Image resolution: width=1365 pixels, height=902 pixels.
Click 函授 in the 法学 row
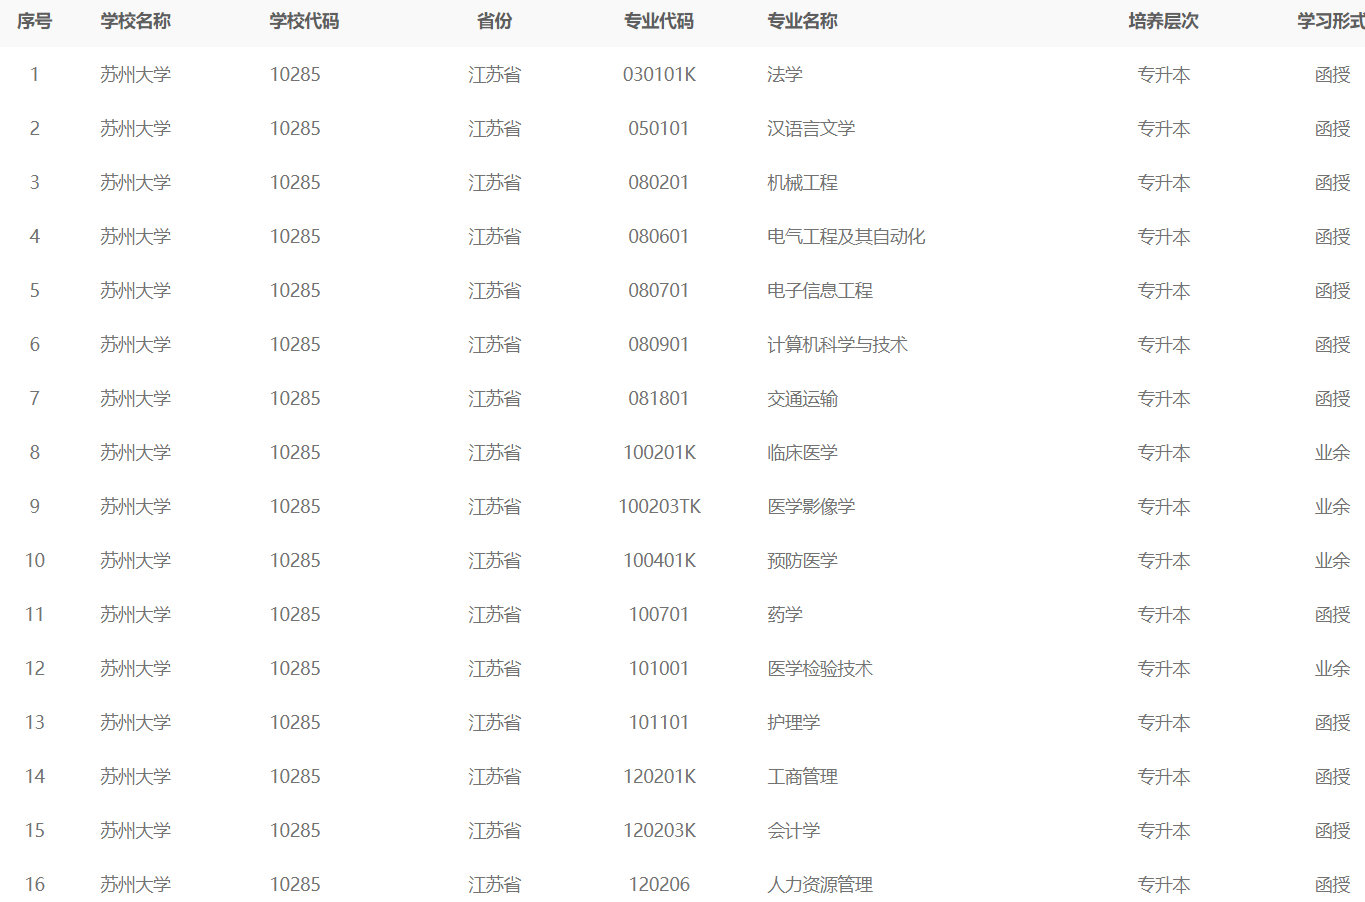(x=1332, y=75)
